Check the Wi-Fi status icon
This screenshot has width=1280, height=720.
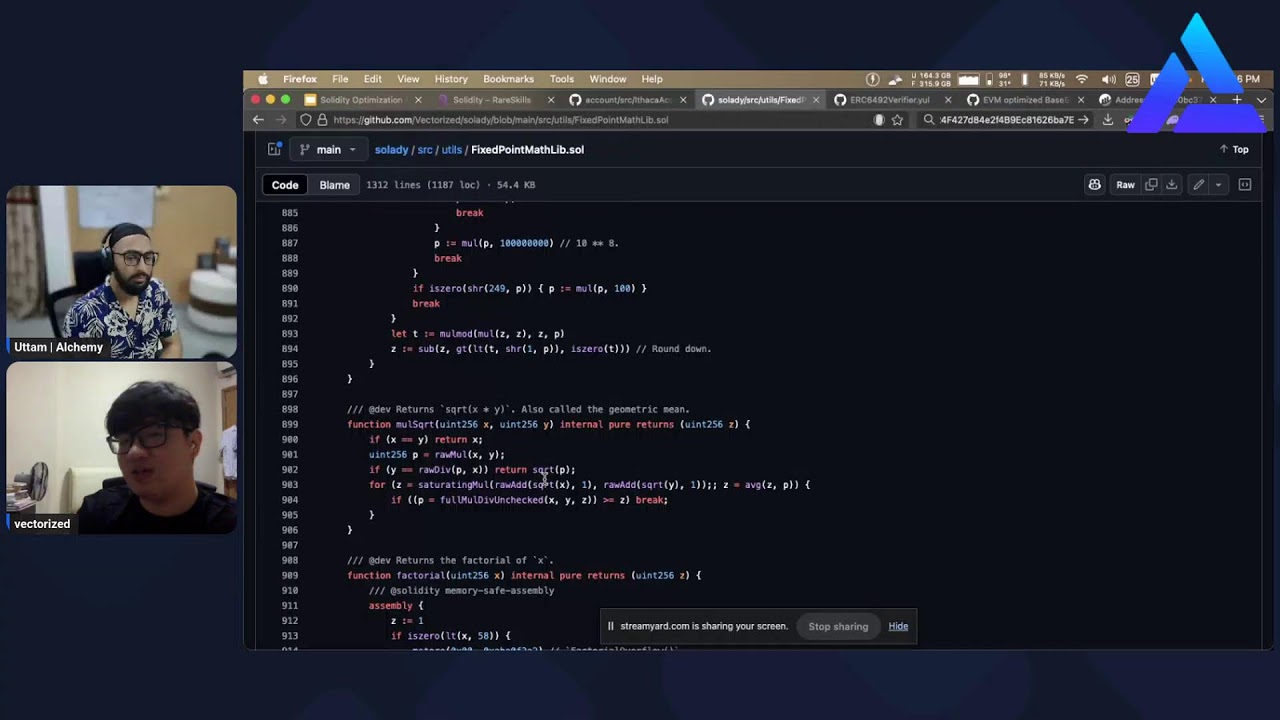(x=1081, y=79)
